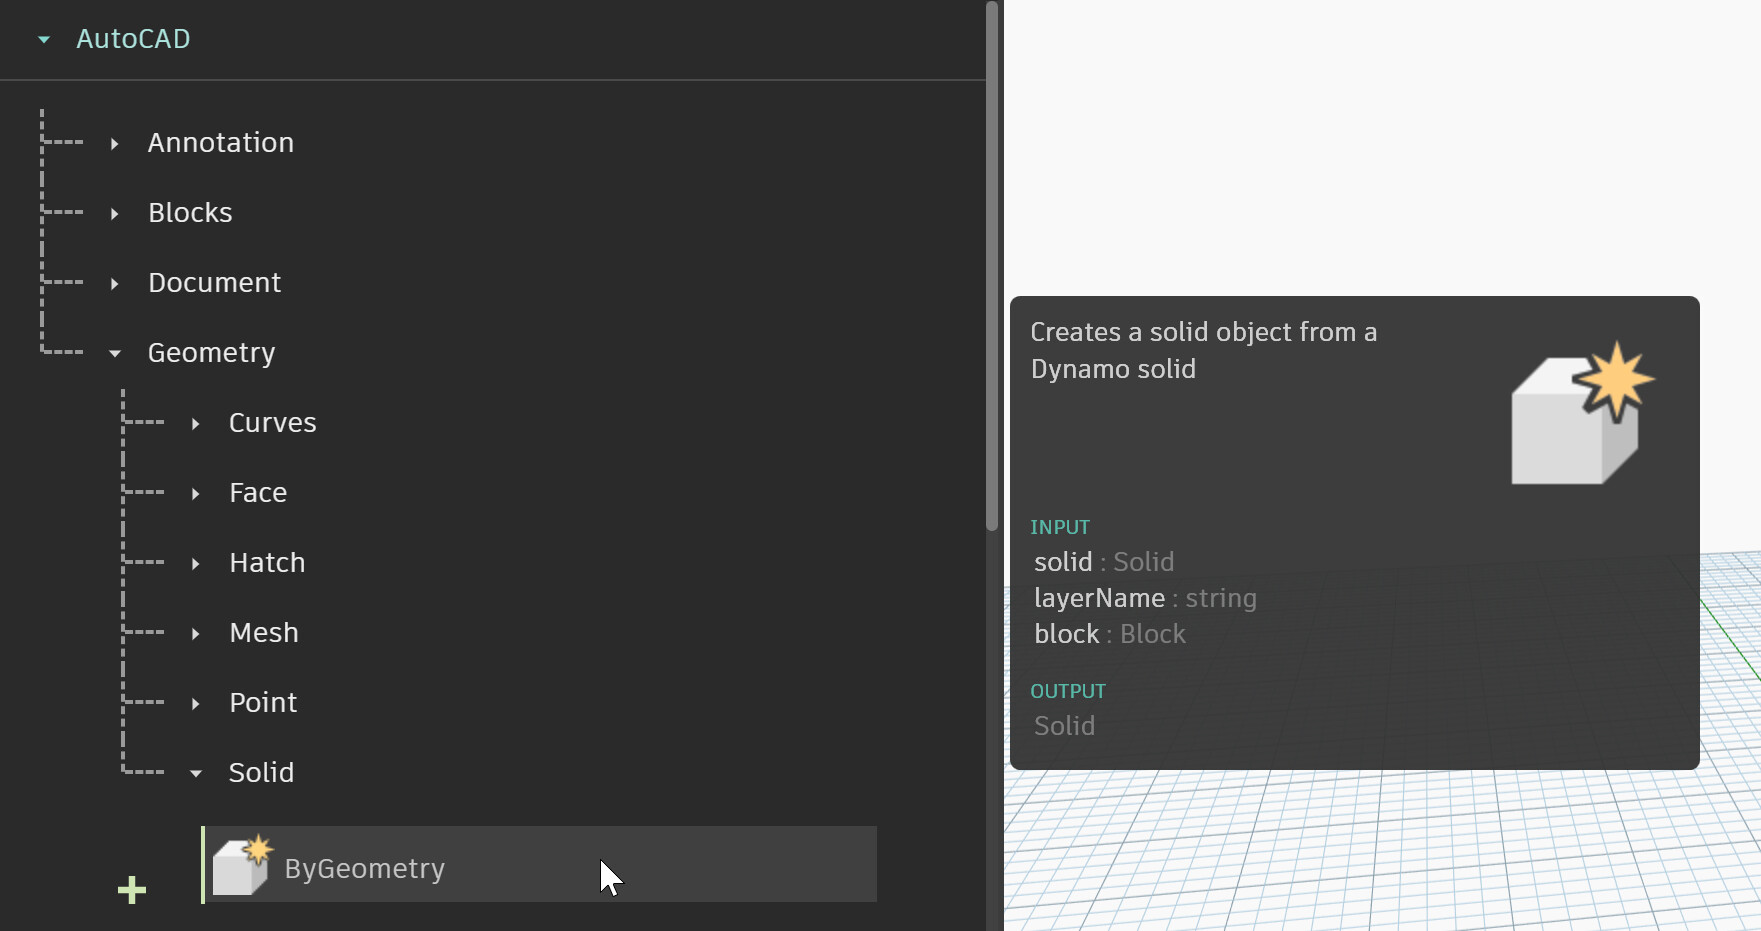Screen dimensions: 1761x931
Task: Select the Point tree label
Action: pos(263,703)
